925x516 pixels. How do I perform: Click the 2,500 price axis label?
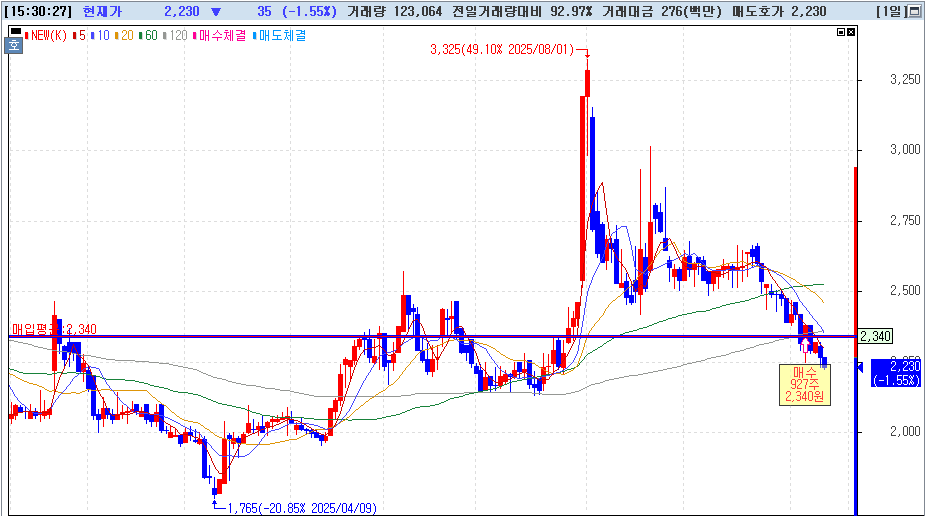(905, 290)
